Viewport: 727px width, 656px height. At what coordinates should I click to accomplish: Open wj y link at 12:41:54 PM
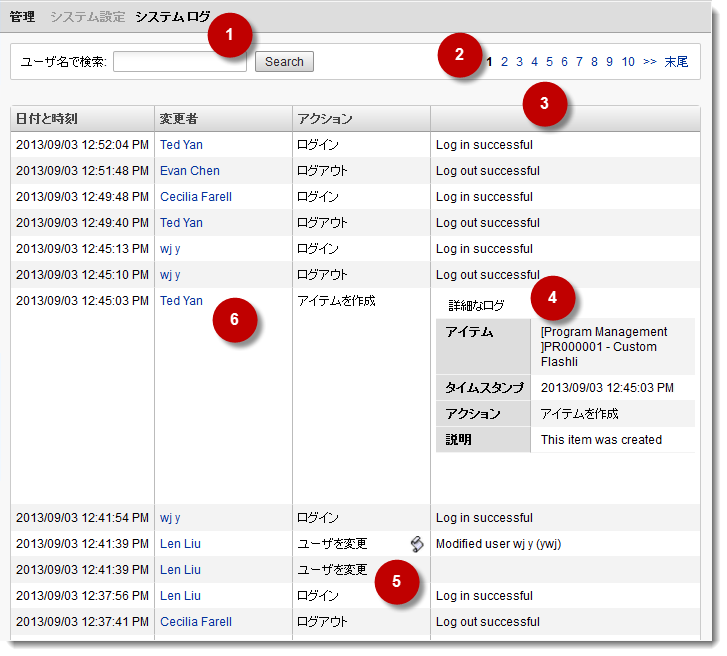[x=170, y=518]
